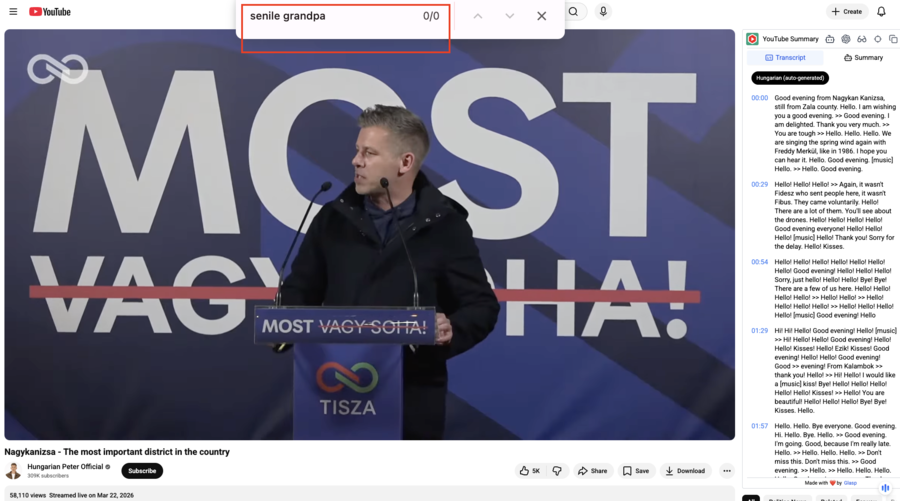Click the blue audio waveform floating button

click(x=885, y=488)
